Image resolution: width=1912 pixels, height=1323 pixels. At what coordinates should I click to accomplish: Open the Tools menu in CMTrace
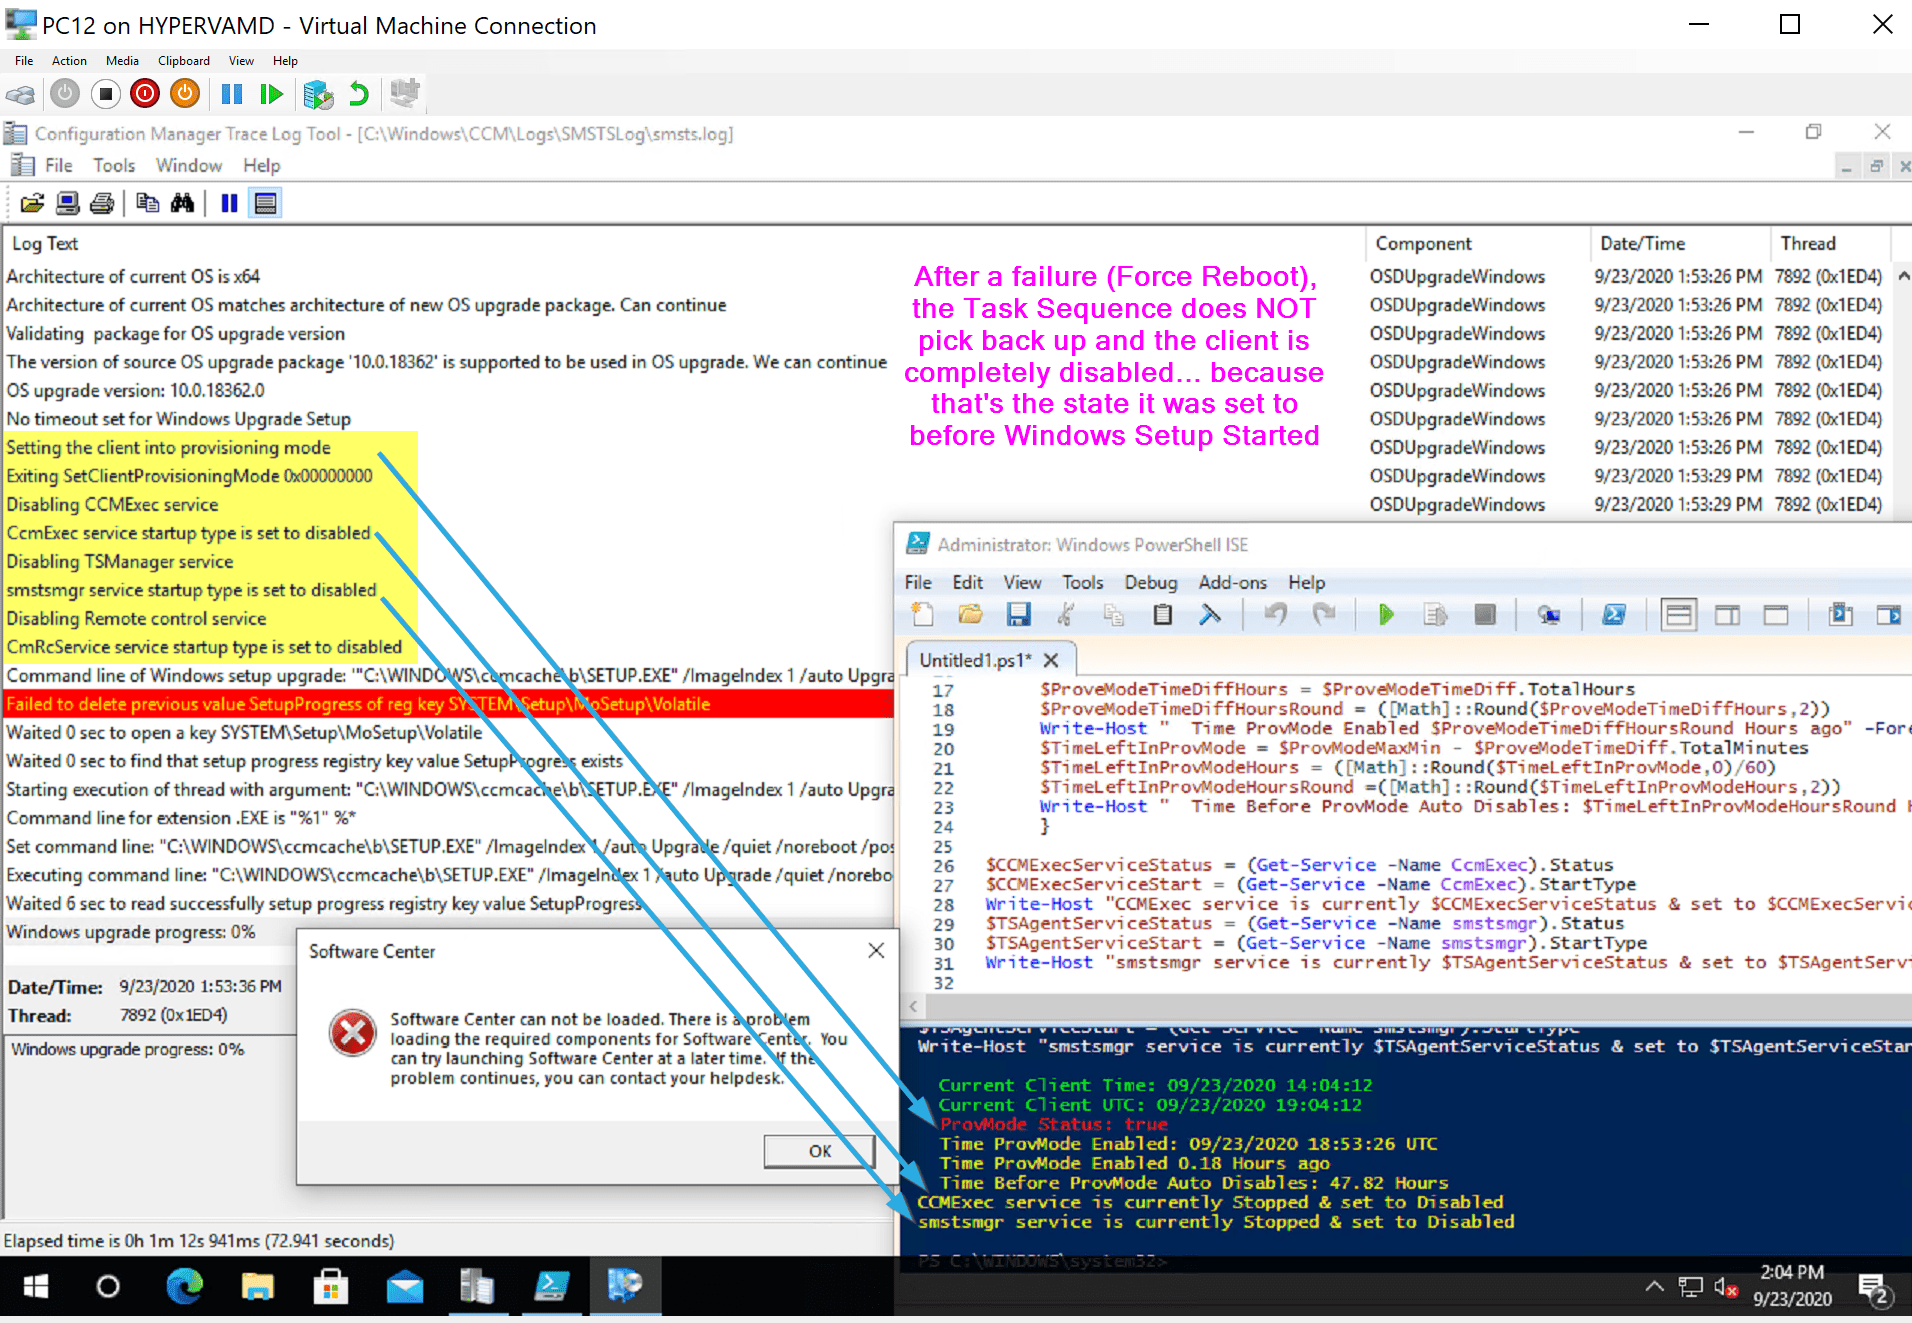point(114,166)
